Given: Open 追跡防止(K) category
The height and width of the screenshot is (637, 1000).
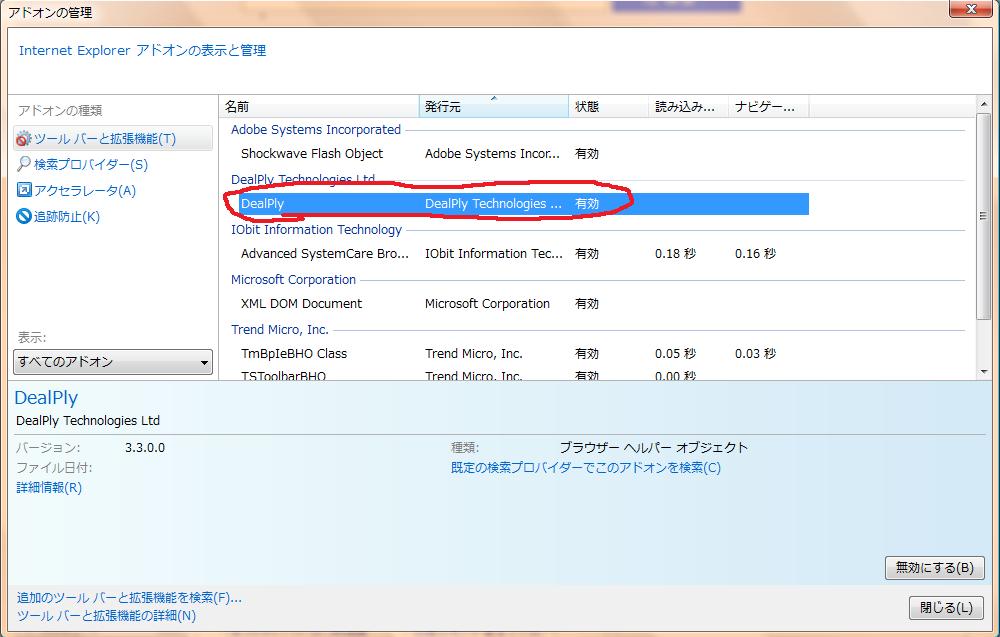Looking at the screenshot, I should pos(67,217).
